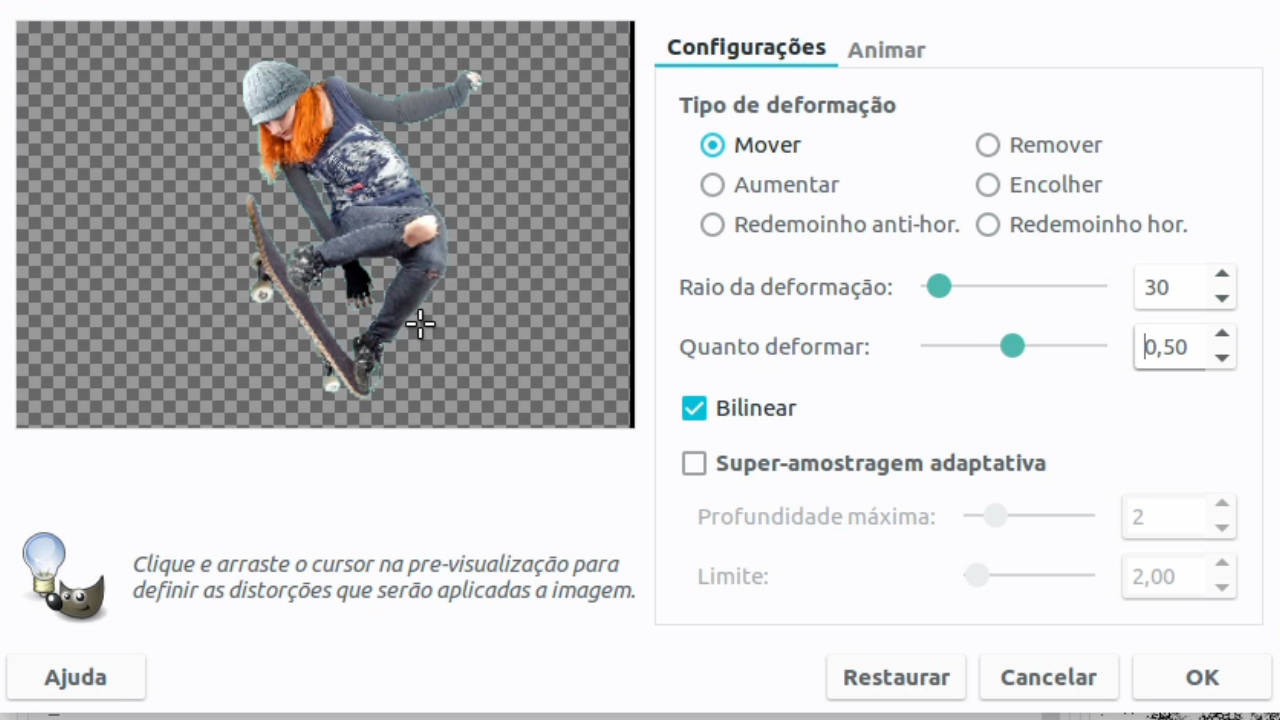Click the Limite slider handle
1280x720 pixels.
pos(976,575)
